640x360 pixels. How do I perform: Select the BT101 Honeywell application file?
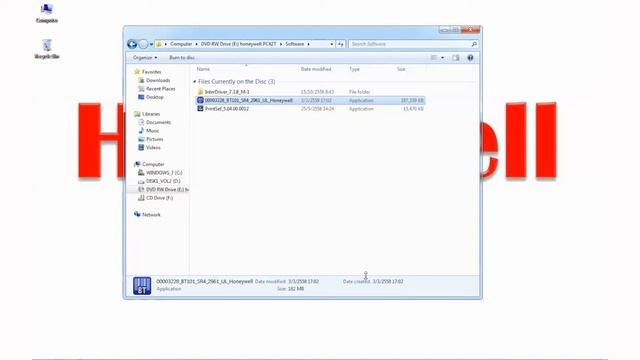pos(248,100)
